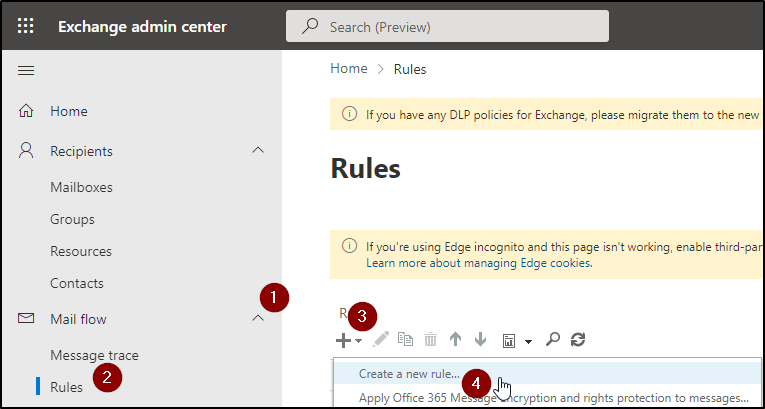Click the copy rule icon
This screenshot has width=765, height=409.
pyautogui.click(x=405, y=340)
